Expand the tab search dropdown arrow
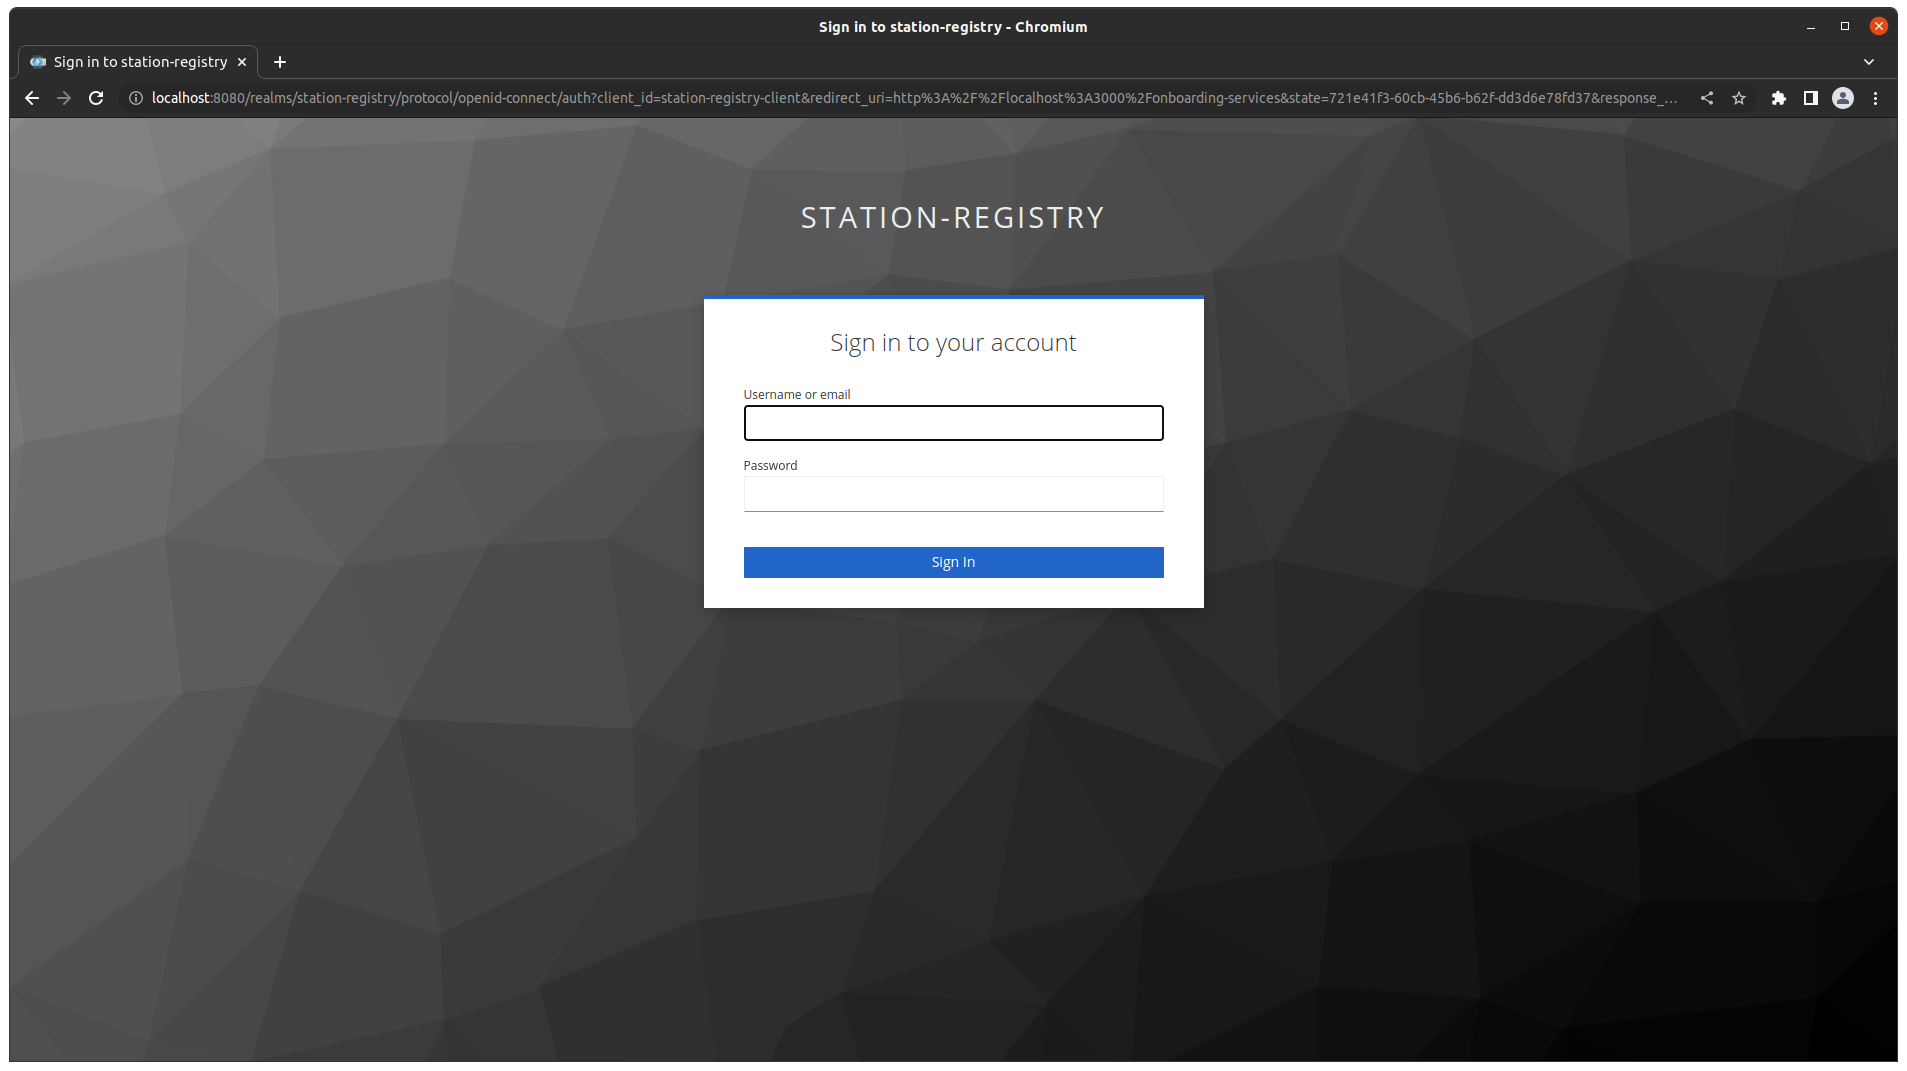 point(1869,62)
